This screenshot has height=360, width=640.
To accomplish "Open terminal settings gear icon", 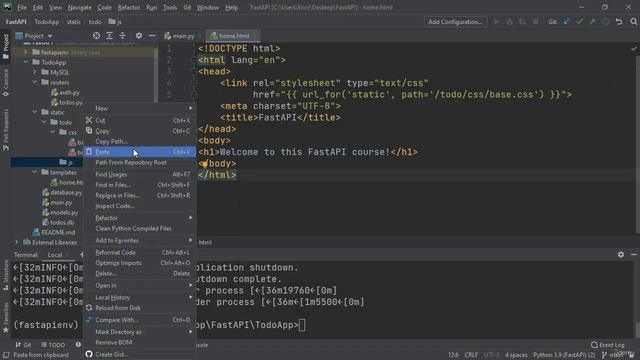I will click(x=621, y=255).
